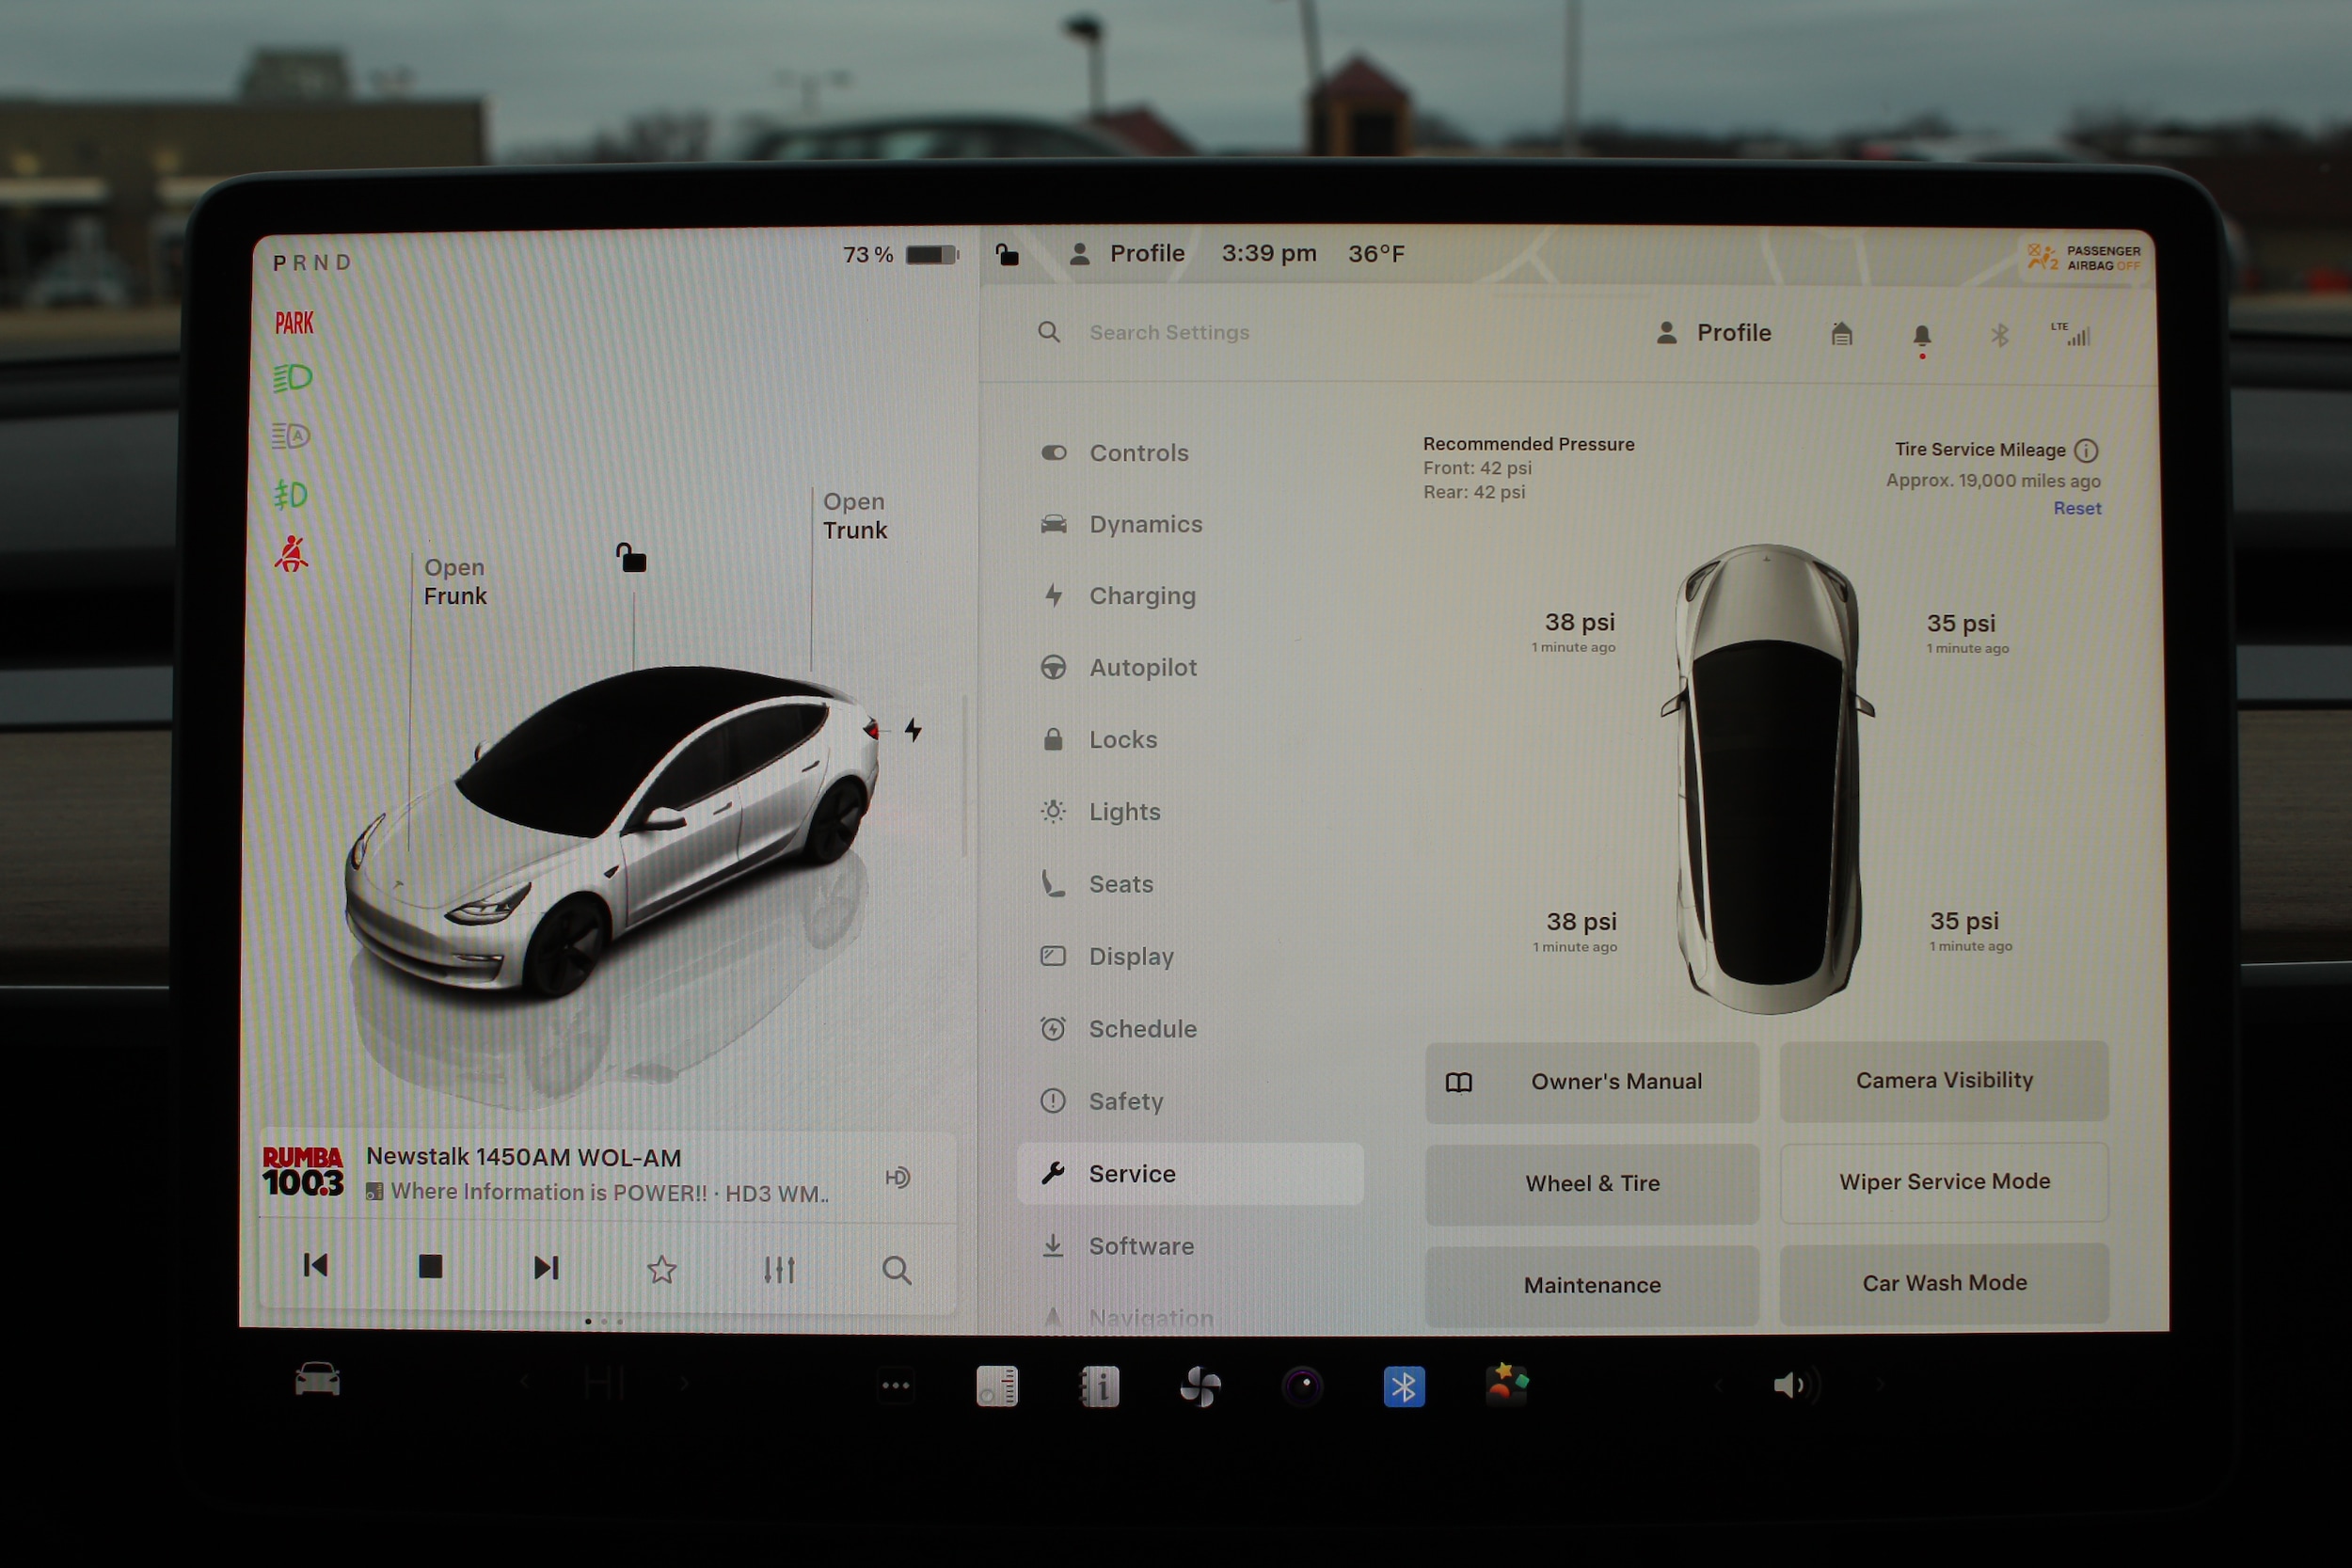Viewport: 2352px width, 1568px height.
Task: Open the HomeLink garage icon
Action: tap(1841, 334)
